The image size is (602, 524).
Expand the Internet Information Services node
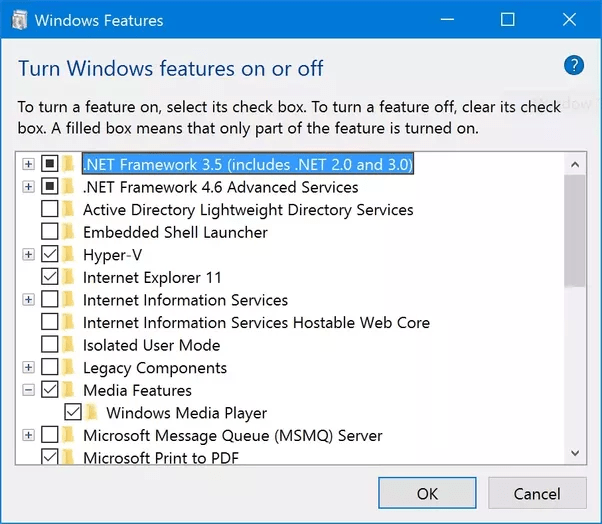tap(28, 300)
